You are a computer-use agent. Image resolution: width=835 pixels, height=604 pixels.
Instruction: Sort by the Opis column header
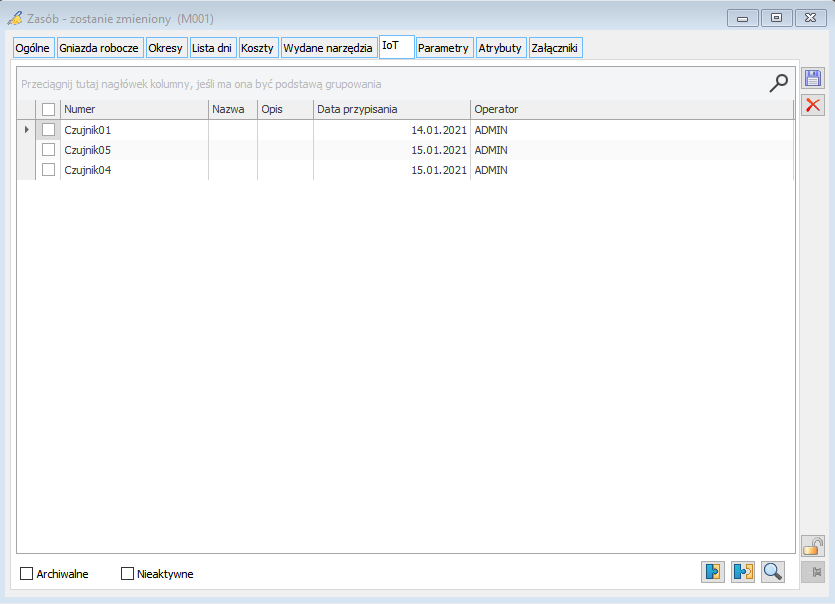[x=285, y=109]
